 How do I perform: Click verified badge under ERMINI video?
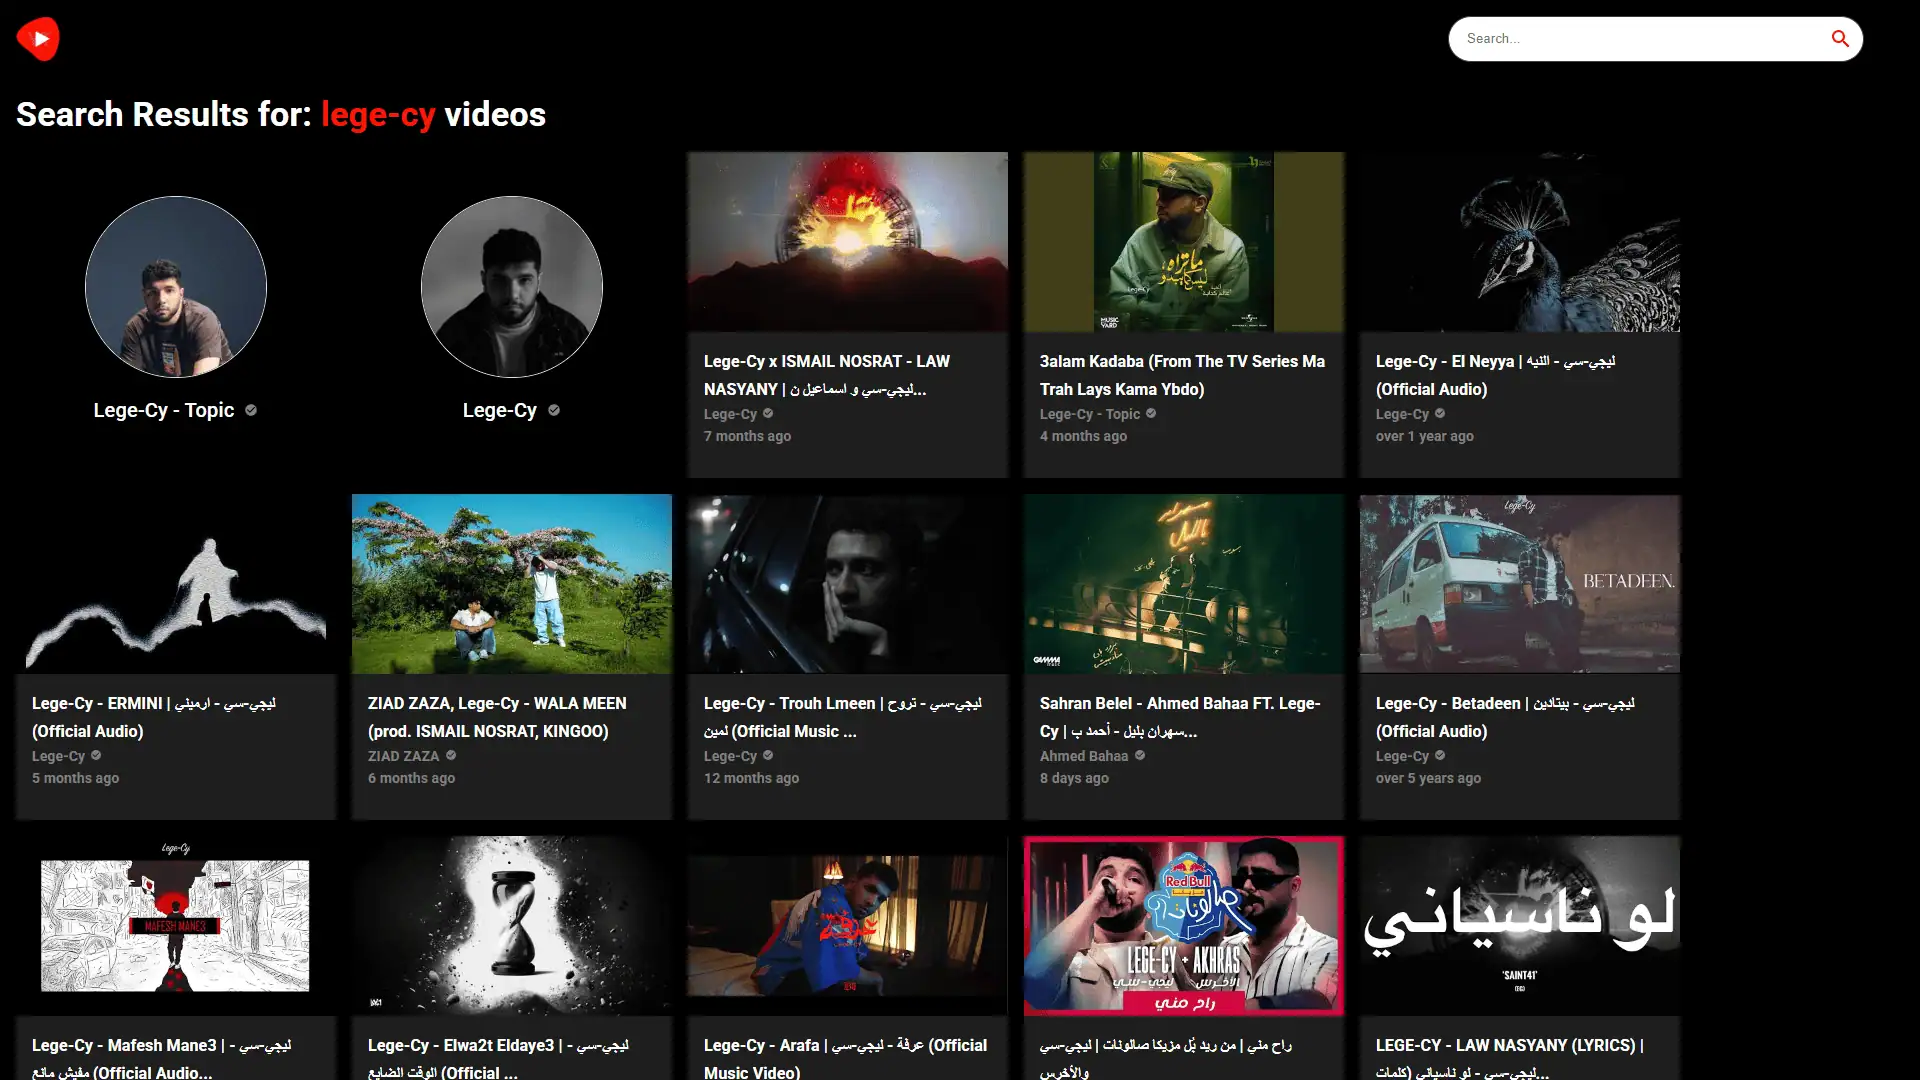click(96, 755)
